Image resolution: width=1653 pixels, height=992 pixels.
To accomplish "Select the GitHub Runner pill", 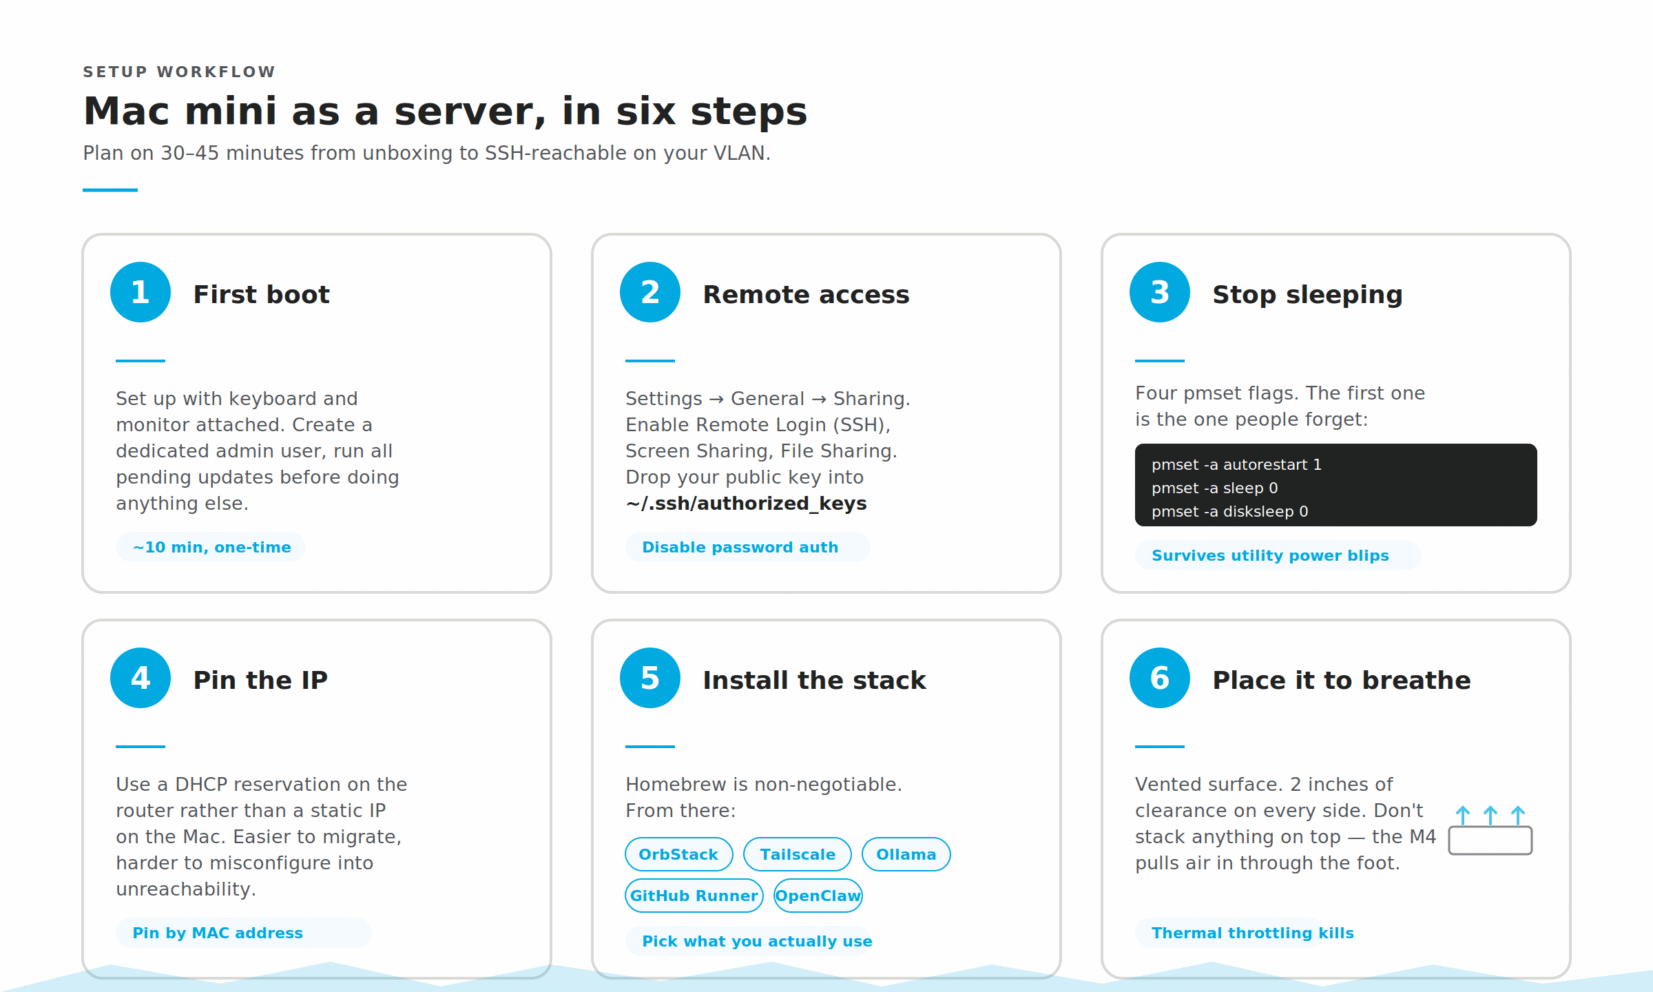I will coord(694,895).
